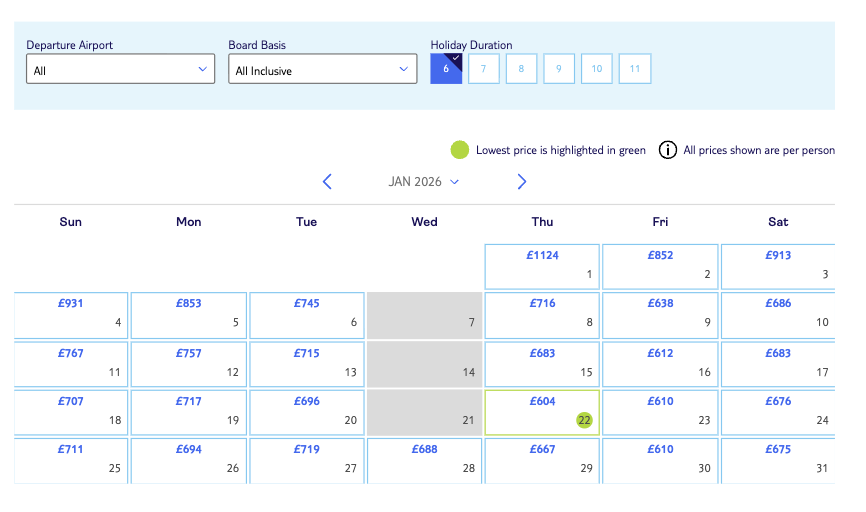Open the JAN 2026 month selector
The width and height of the screenshot is (866, 512).
424,181
